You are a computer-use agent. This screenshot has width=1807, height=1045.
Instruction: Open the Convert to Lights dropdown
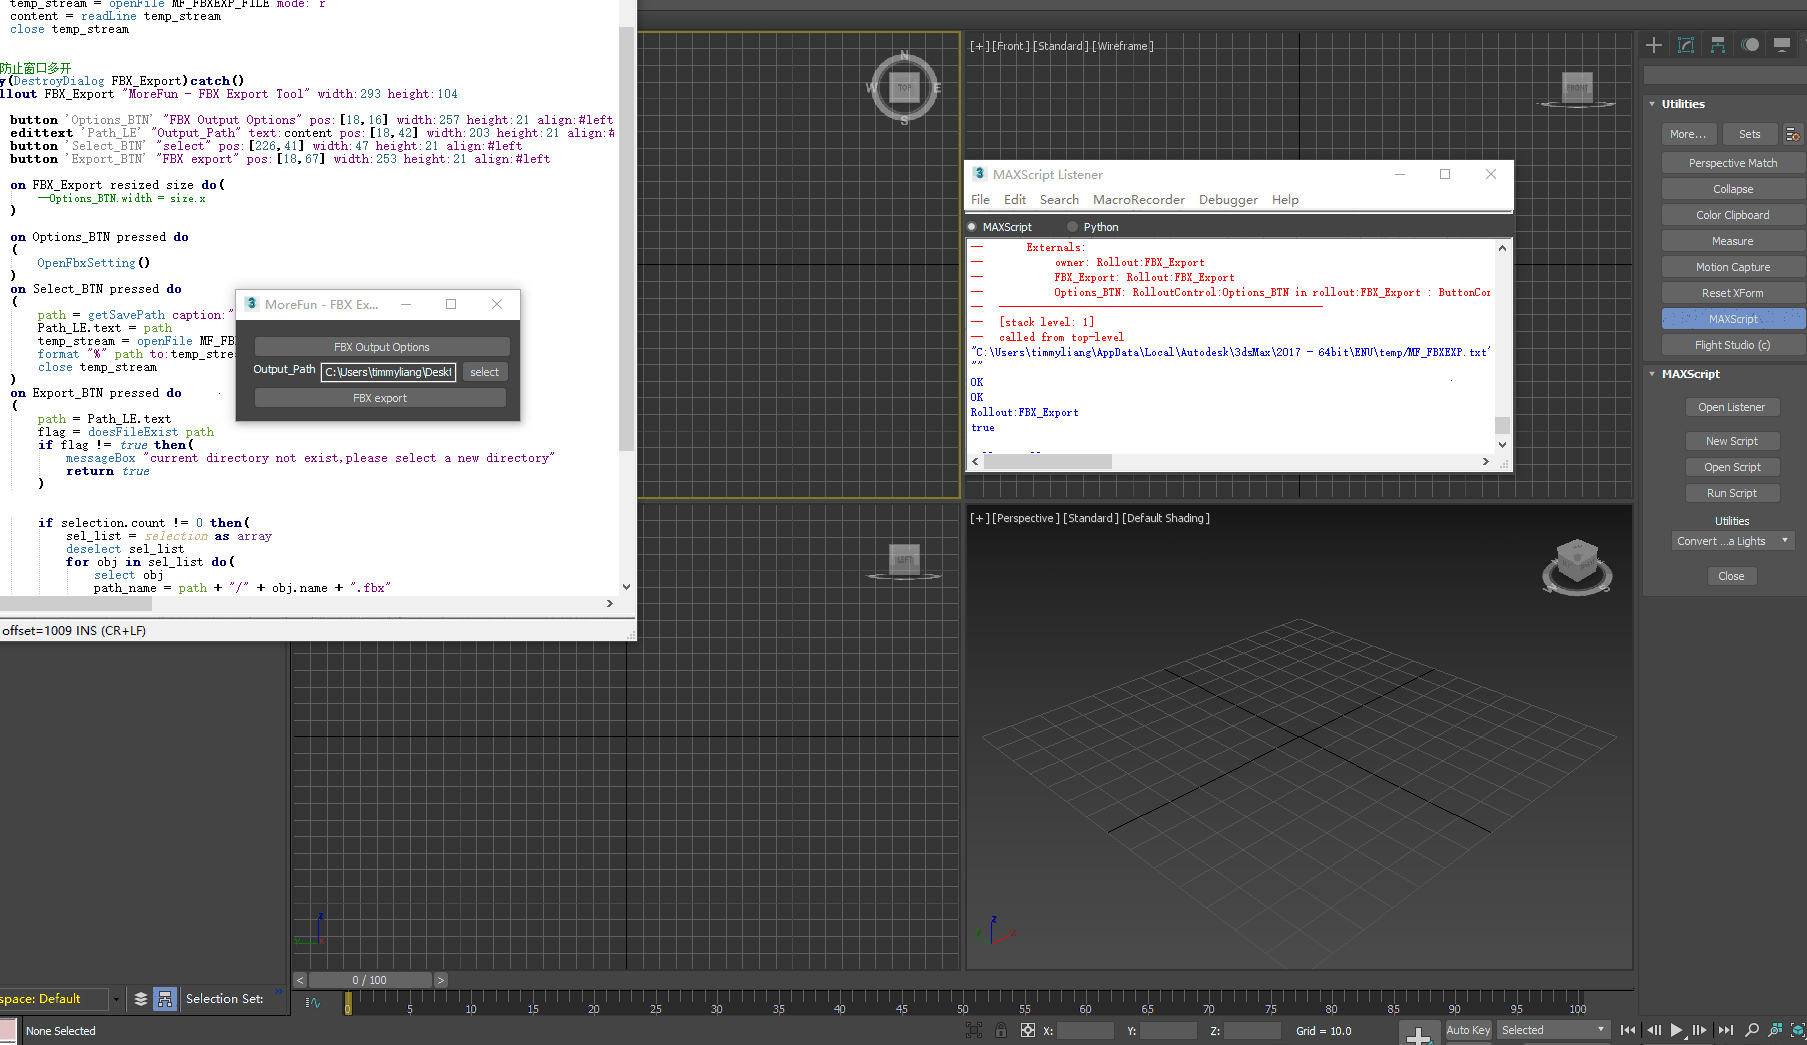[1734, 541]
